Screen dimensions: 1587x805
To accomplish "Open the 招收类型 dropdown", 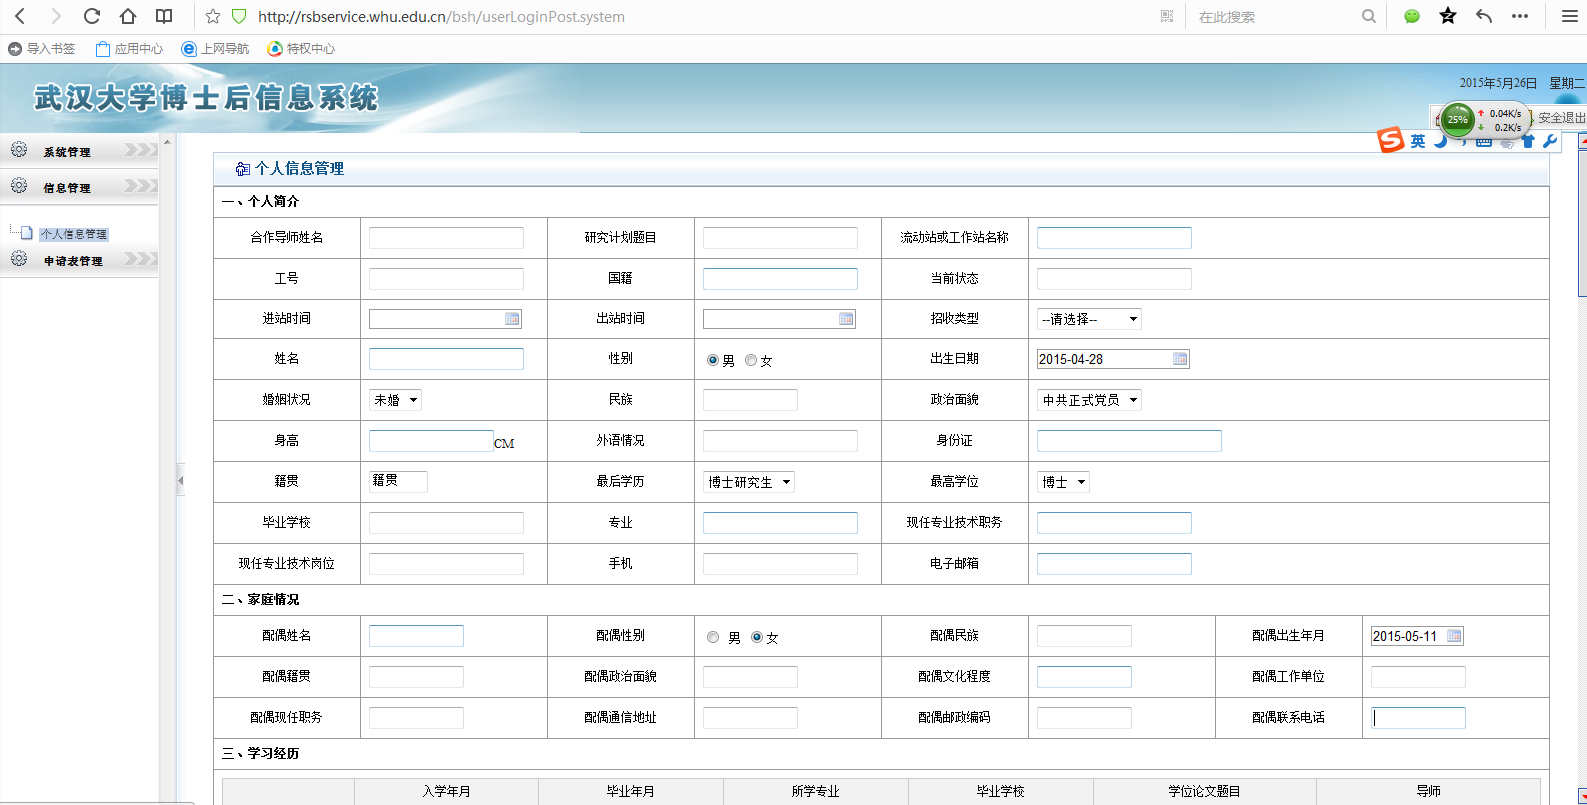I will 1089,319.
